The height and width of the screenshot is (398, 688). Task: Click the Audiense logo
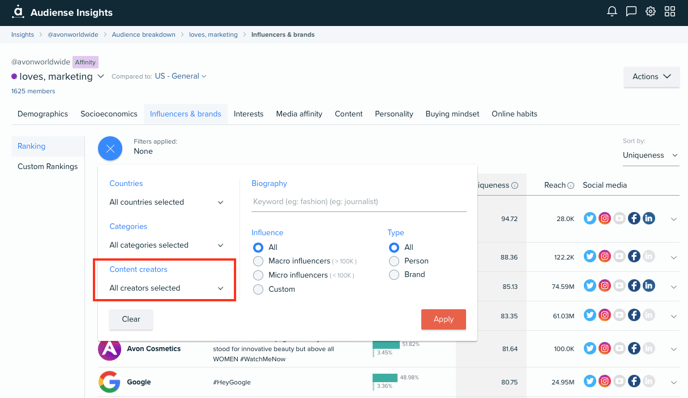click(18, 11)
